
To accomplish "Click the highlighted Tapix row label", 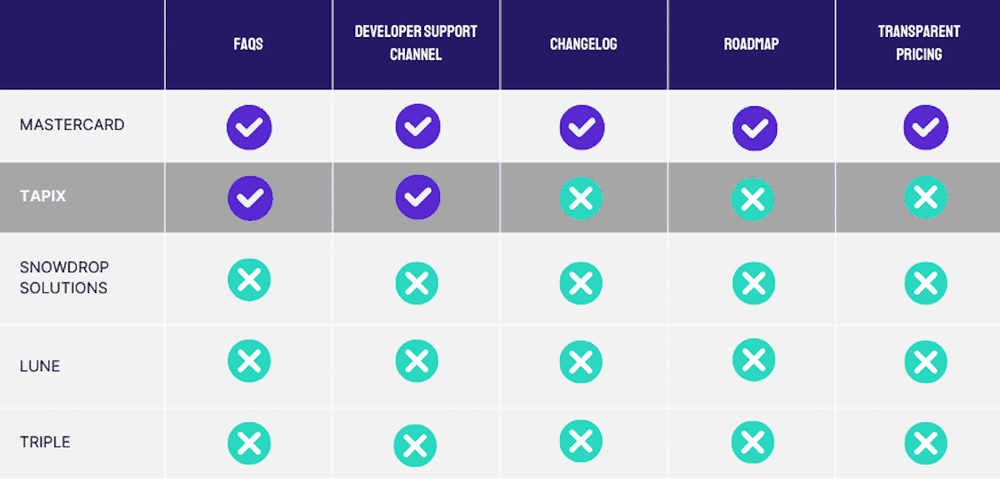I will [42, 196].
